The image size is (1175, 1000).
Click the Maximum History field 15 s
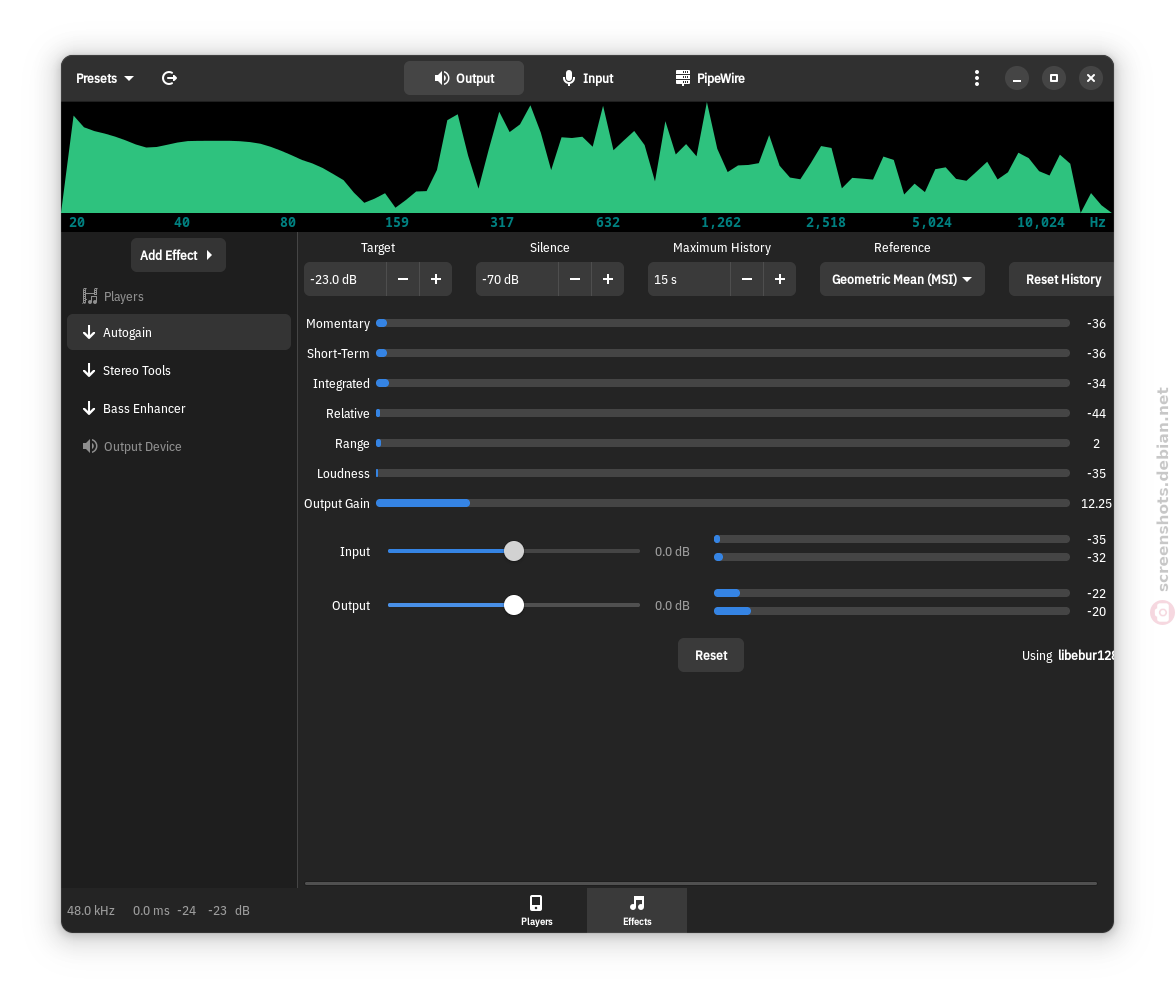(x=689, y=279)
